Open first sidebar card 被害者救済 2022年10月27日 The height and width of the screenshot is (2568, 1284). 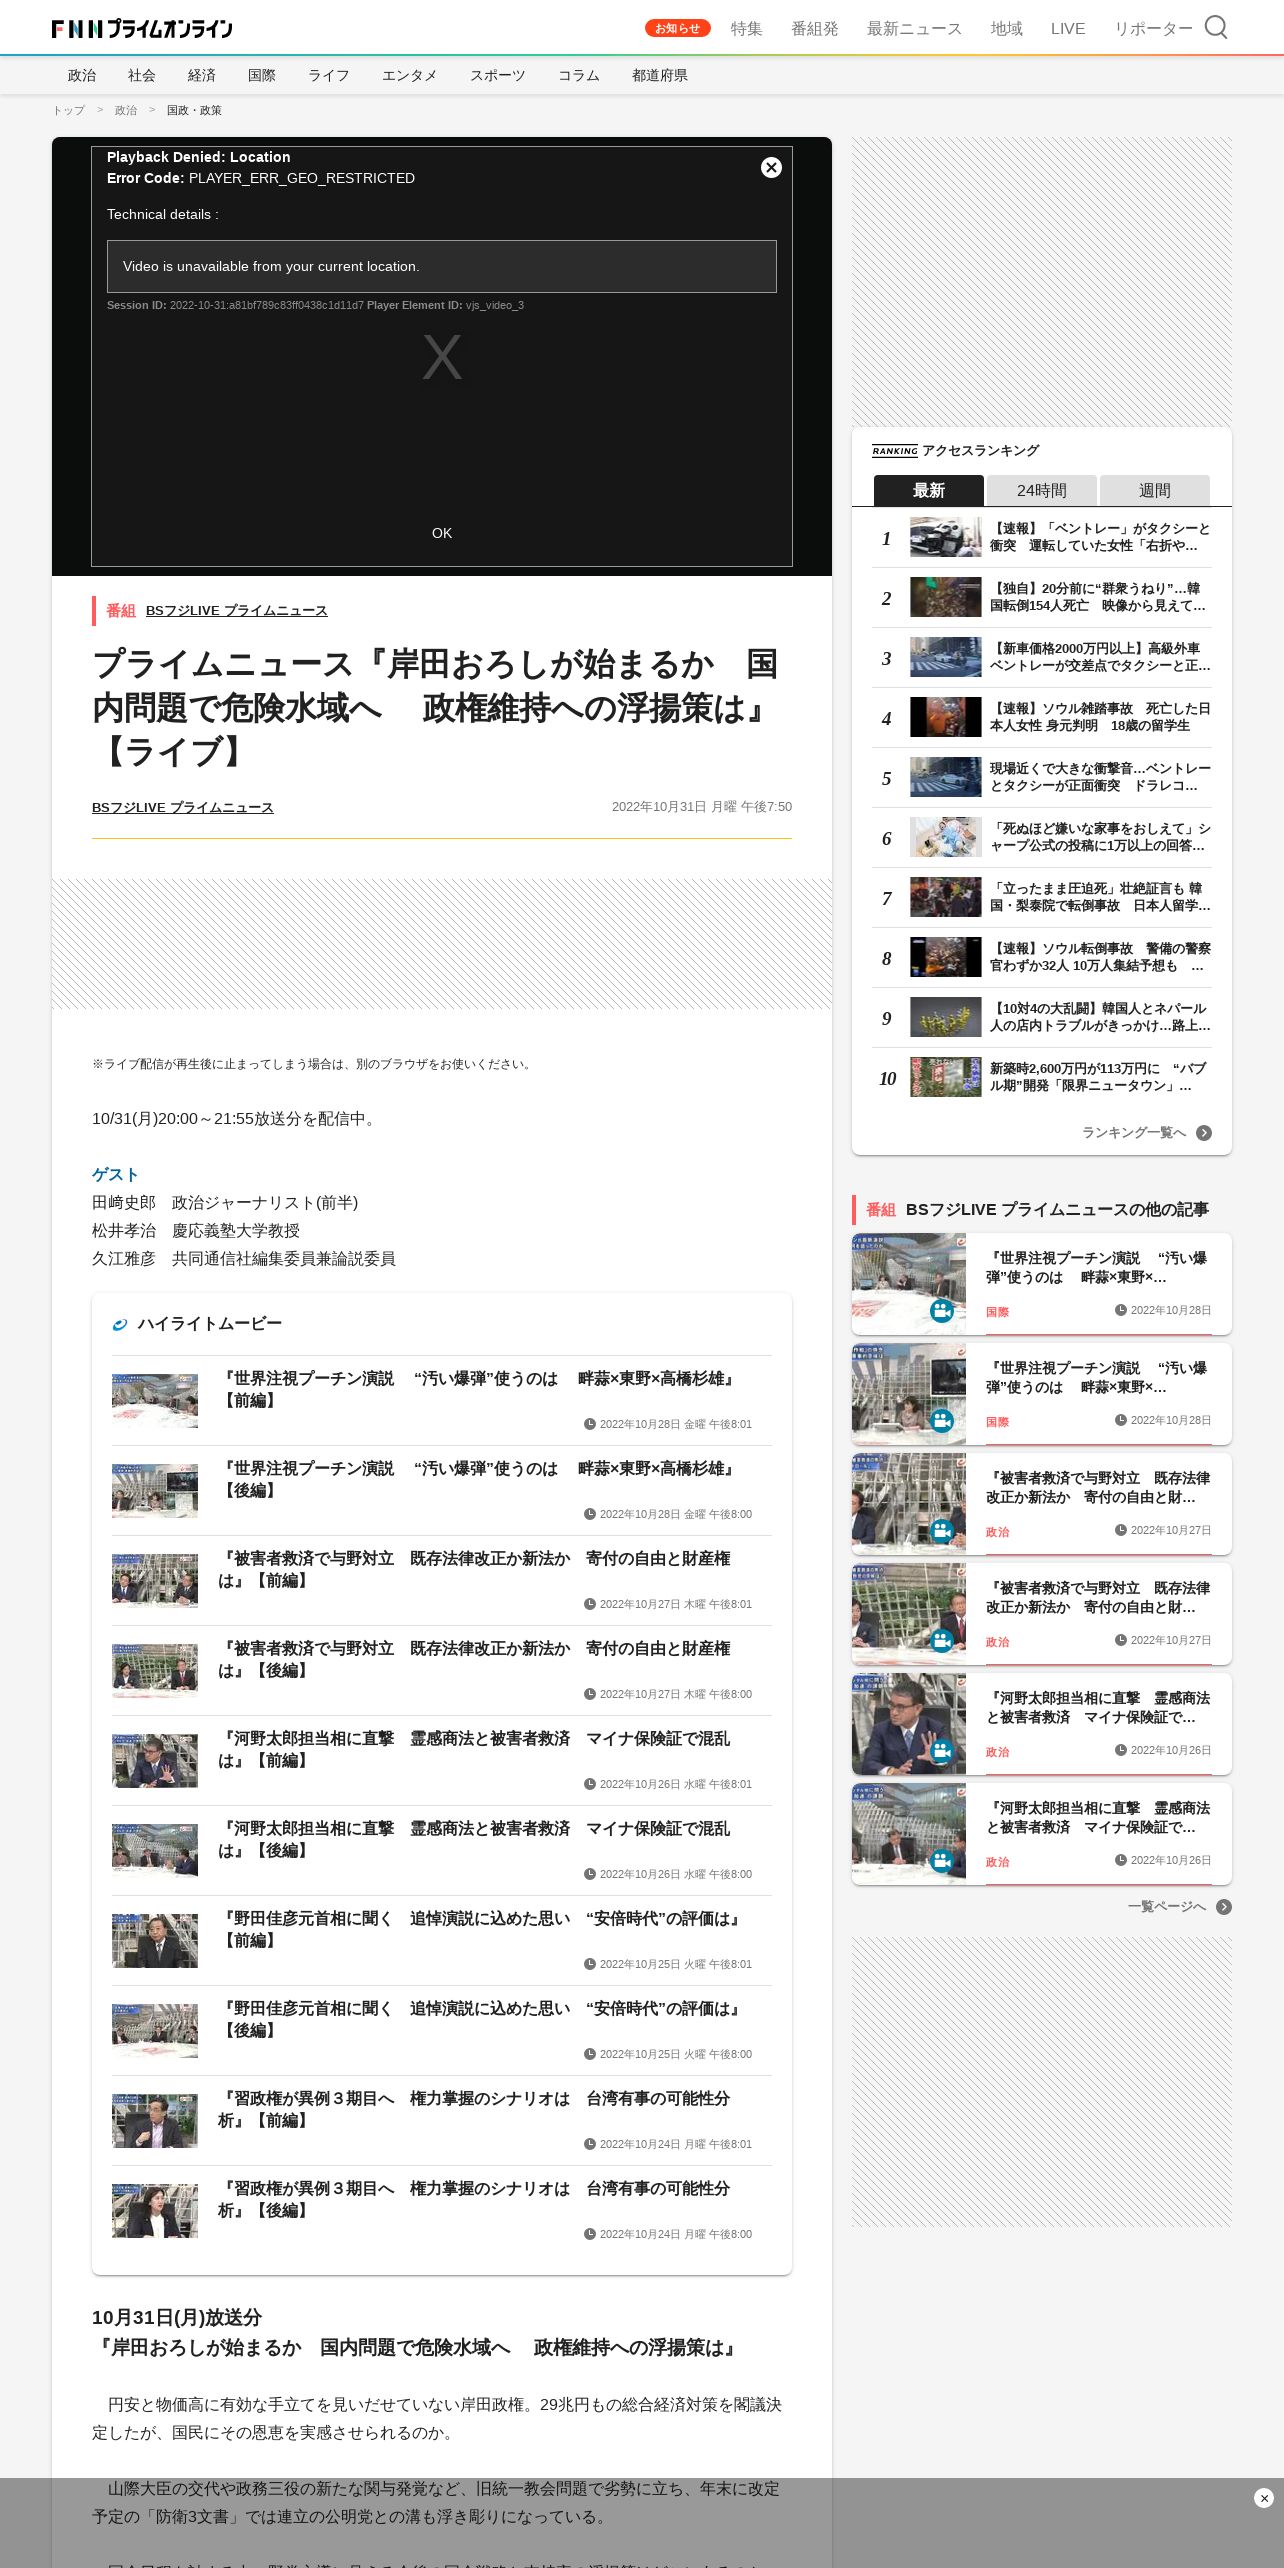pyautogui.click(x=1041, y=1504)
